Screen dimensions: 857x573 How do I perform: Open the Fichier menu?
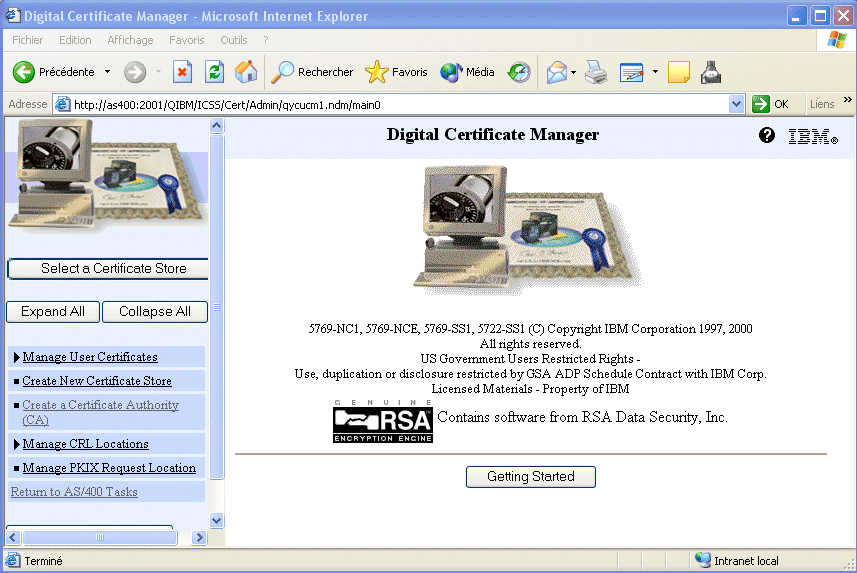pyautogui.click(x=27, y=40)
